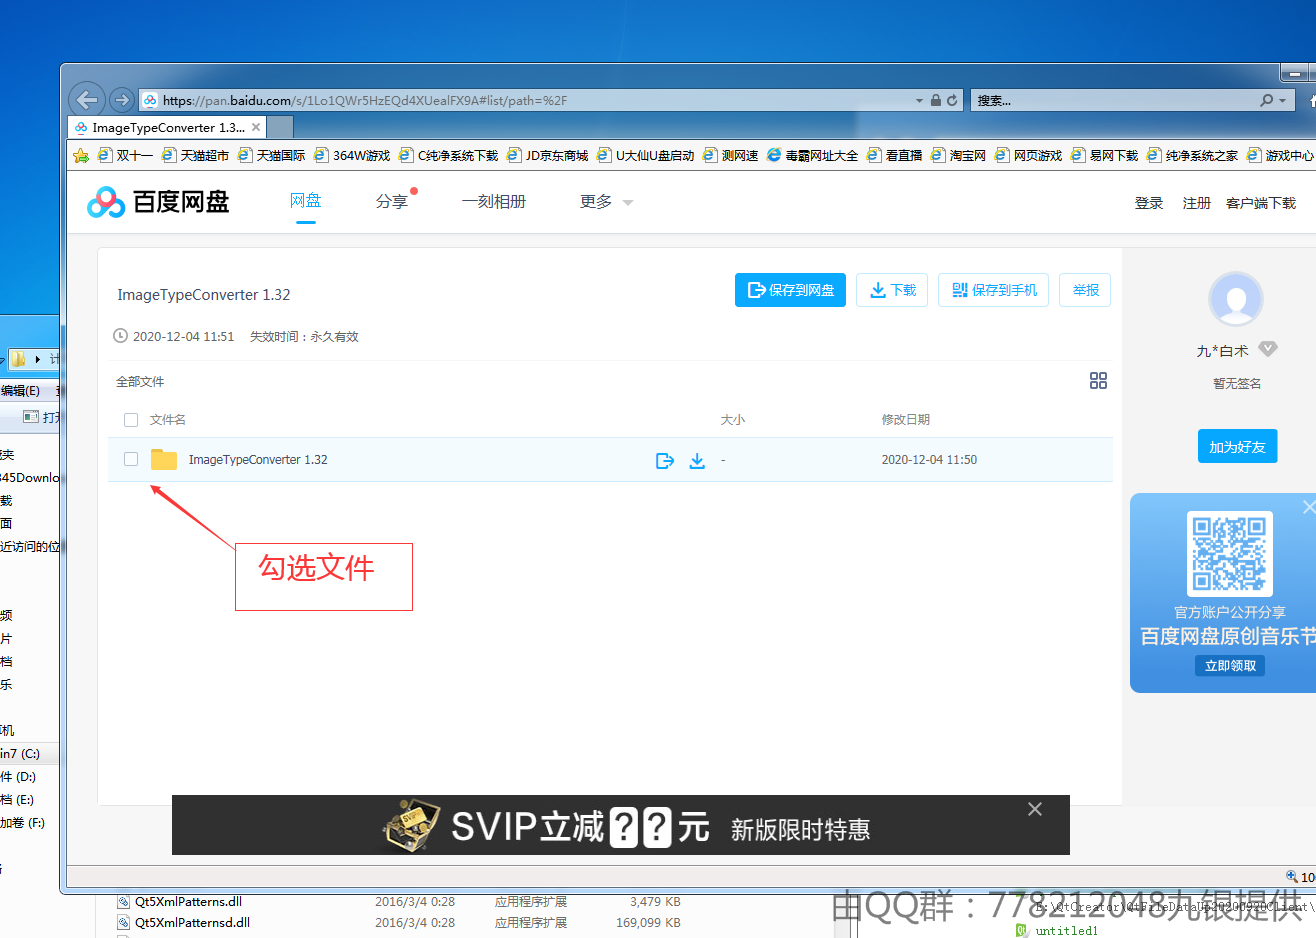Image resolution: width=1316 pixels, height=938 pixels.
Task: Select Qt5XmlPatternsd.dll in the Explorer window
Action: tap(192, 922)
